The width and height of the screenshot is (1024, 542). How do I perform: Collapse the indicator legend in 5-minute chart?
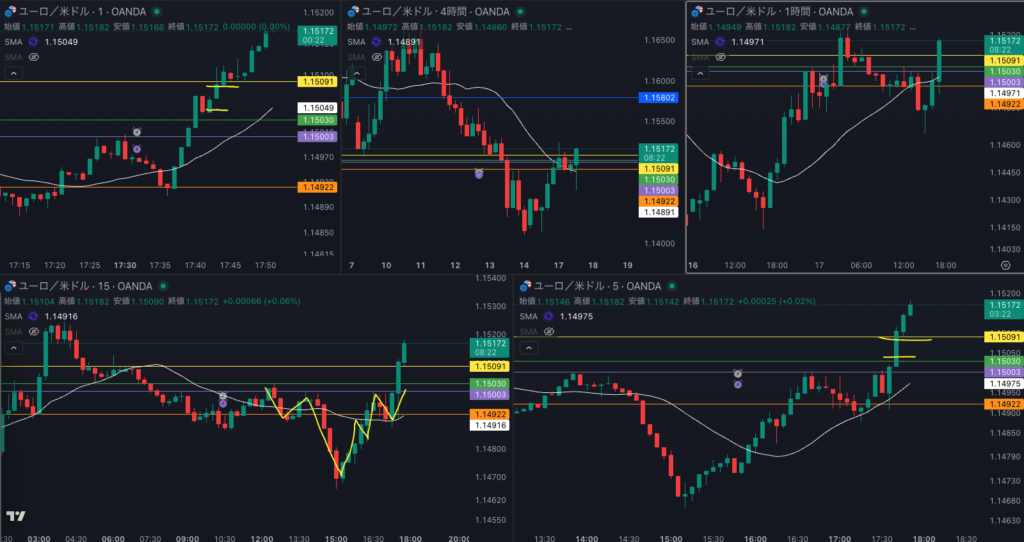pos(527,348)
